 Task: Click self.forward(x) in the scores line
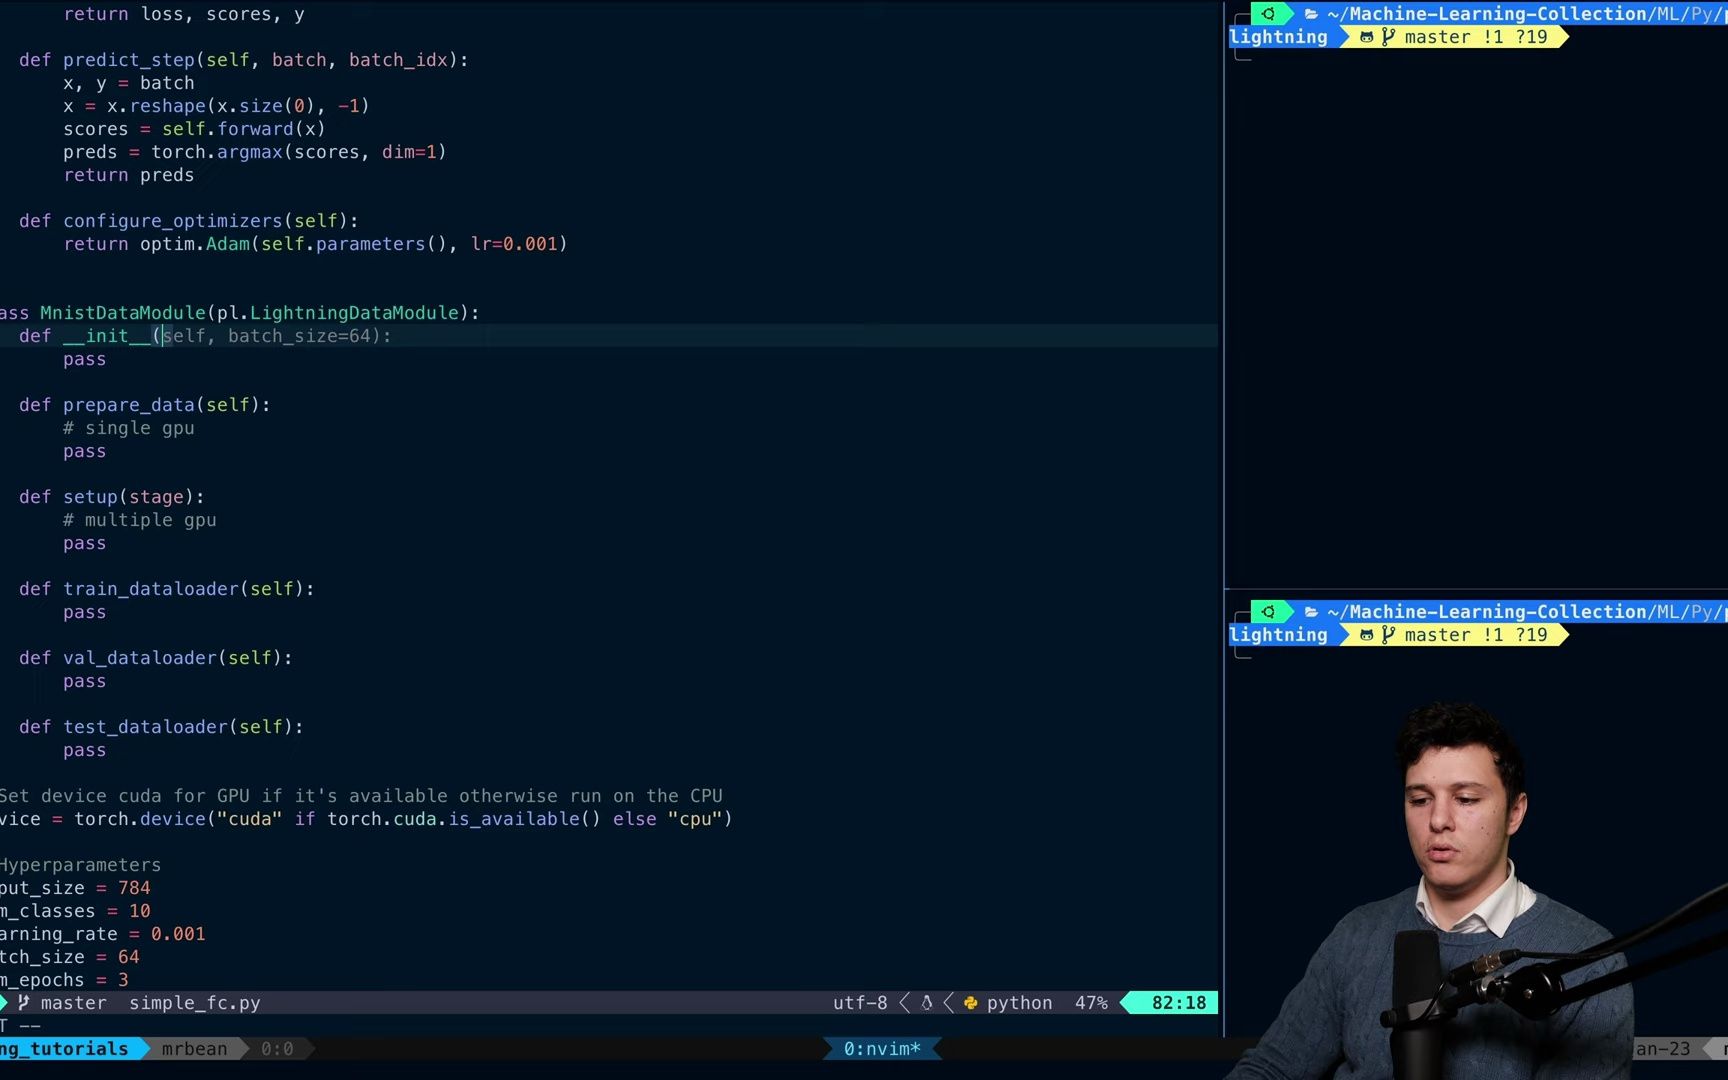pyautogui.click(x=244, y=129)
